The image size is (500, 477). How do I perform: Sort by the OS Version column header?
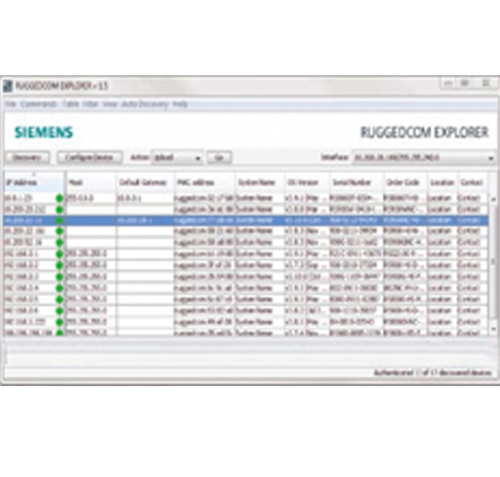307,182
